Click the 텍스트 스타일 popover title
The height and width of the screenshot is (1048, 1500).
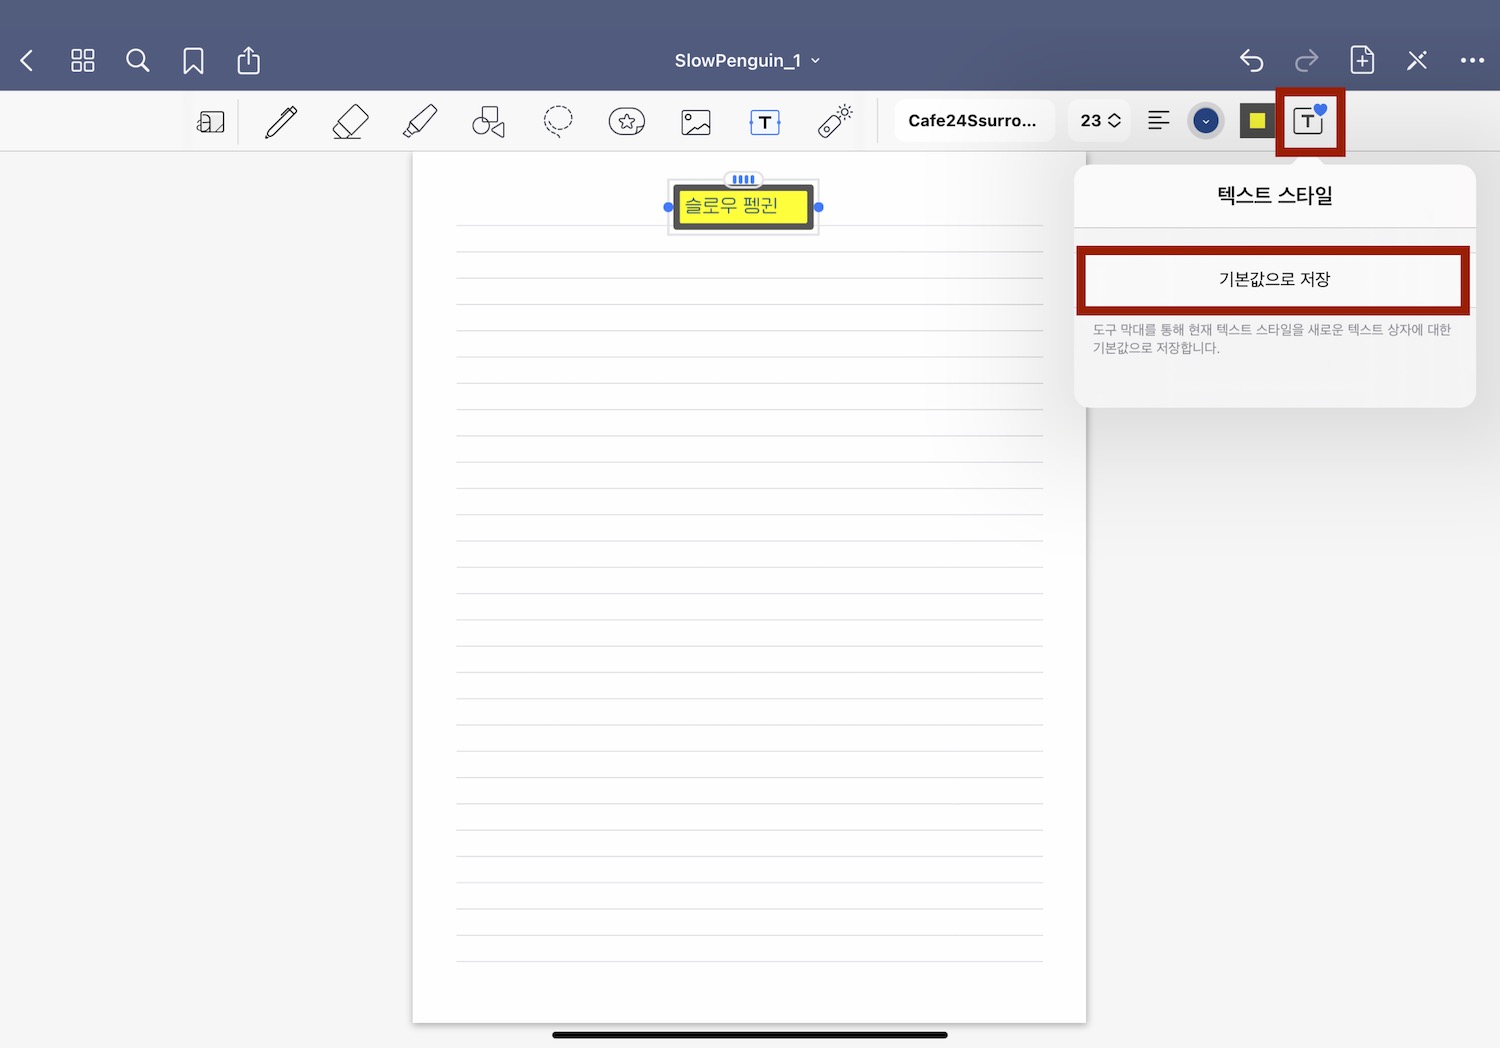[1275, 195]
